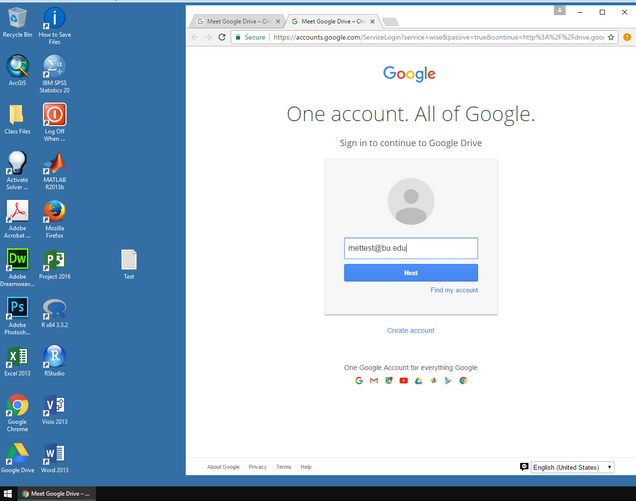Open the Help footer link

tap(306, 467)
